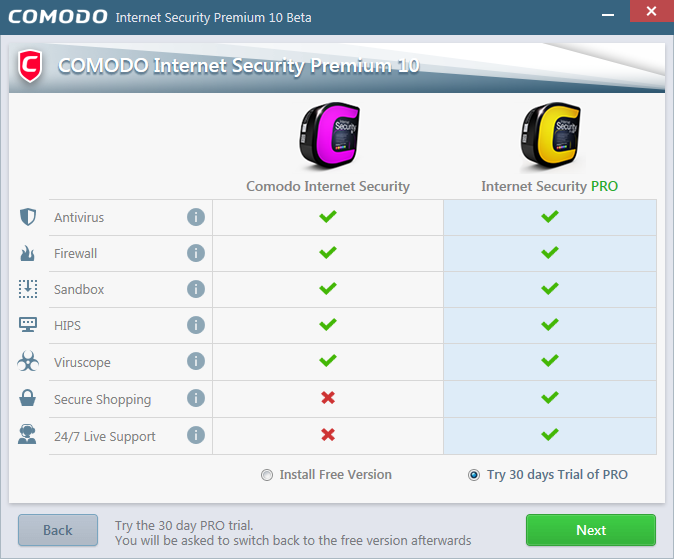
Task: Open info for Sandbox feature
Action: pyautogui.click(x=196, y=289)
